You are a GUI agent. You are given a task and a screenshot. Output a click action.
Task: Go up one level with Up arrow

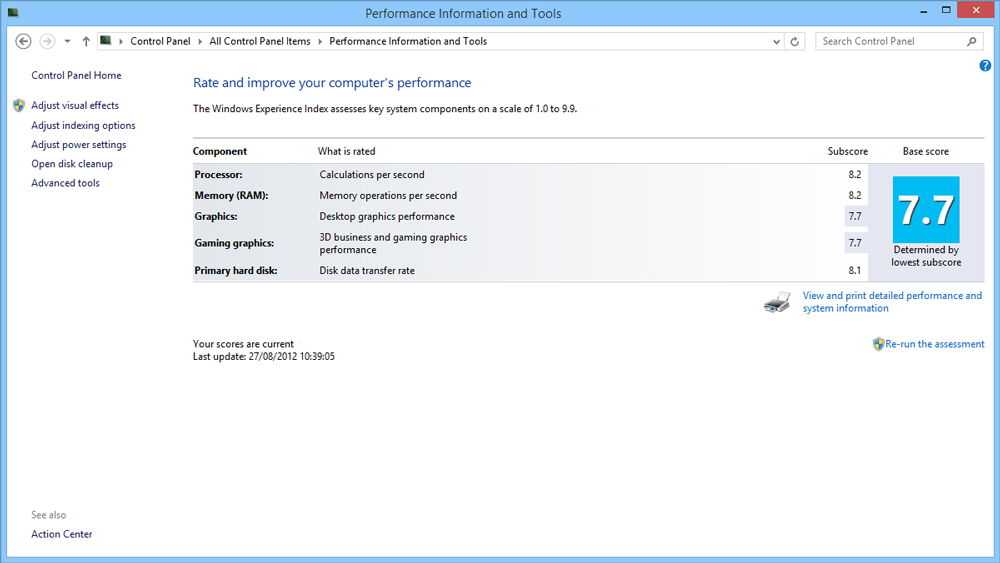[x=85, y=41]
